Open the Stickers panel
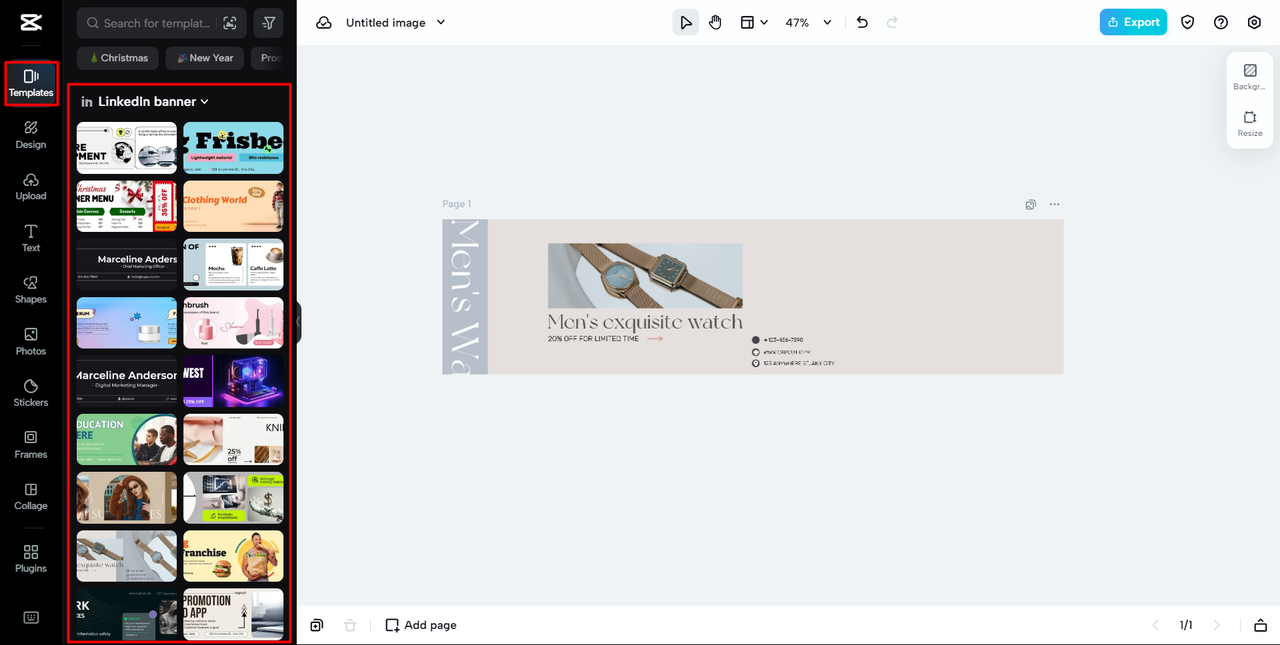 tap(31, 393)
